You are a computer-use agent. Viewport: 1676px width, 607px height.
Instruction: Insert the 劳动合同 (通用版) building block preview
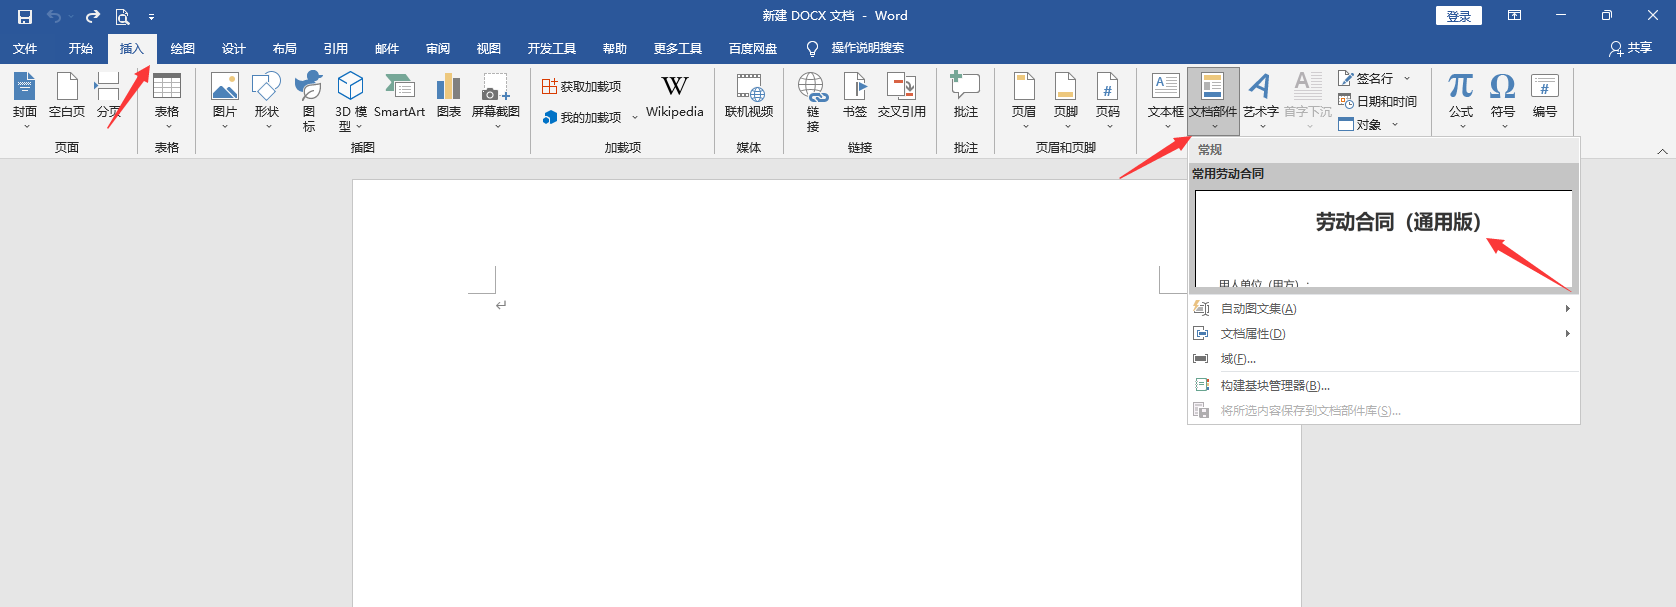pyautogui.click(x=1384, y=238)
